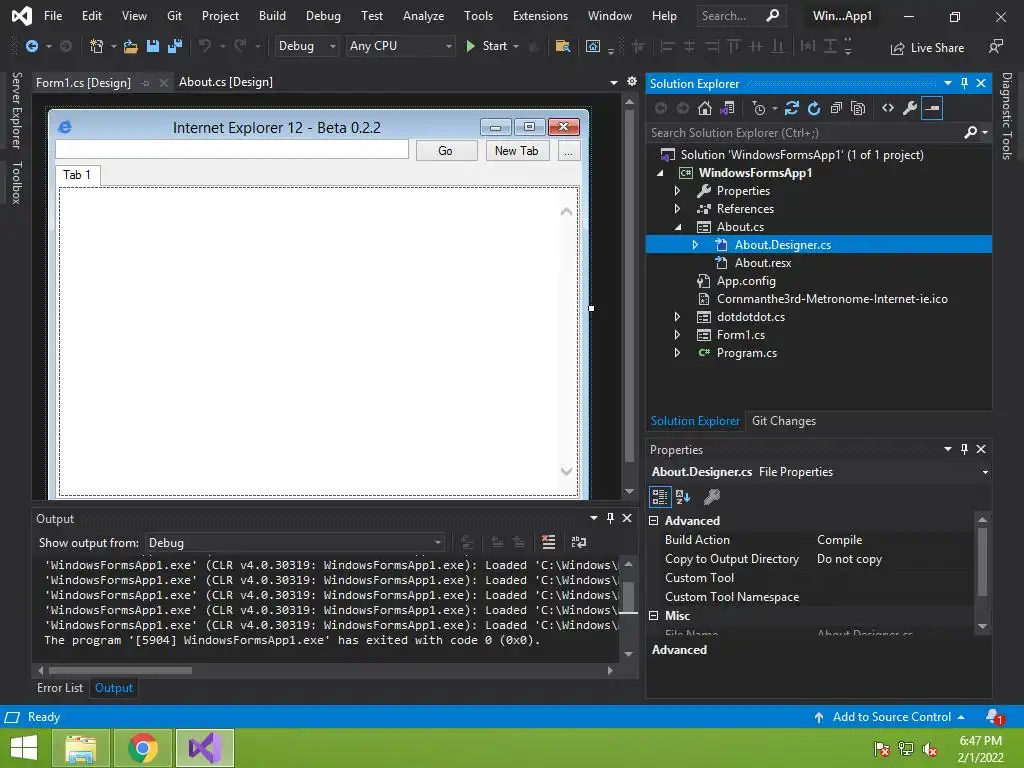Viewport: 1024px width, 768px height.
Task: Toggle Show All Files in Solution Explorer
Action: click(858, 108)
